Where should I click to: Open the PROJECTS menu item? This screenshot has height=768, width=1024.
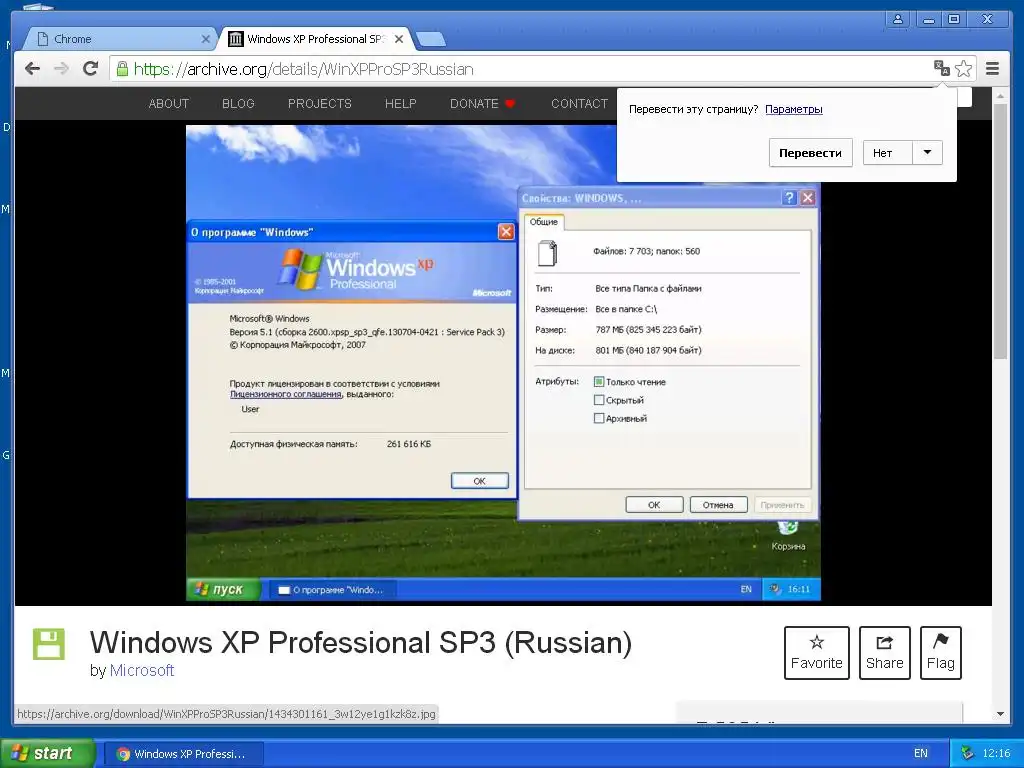320,104
